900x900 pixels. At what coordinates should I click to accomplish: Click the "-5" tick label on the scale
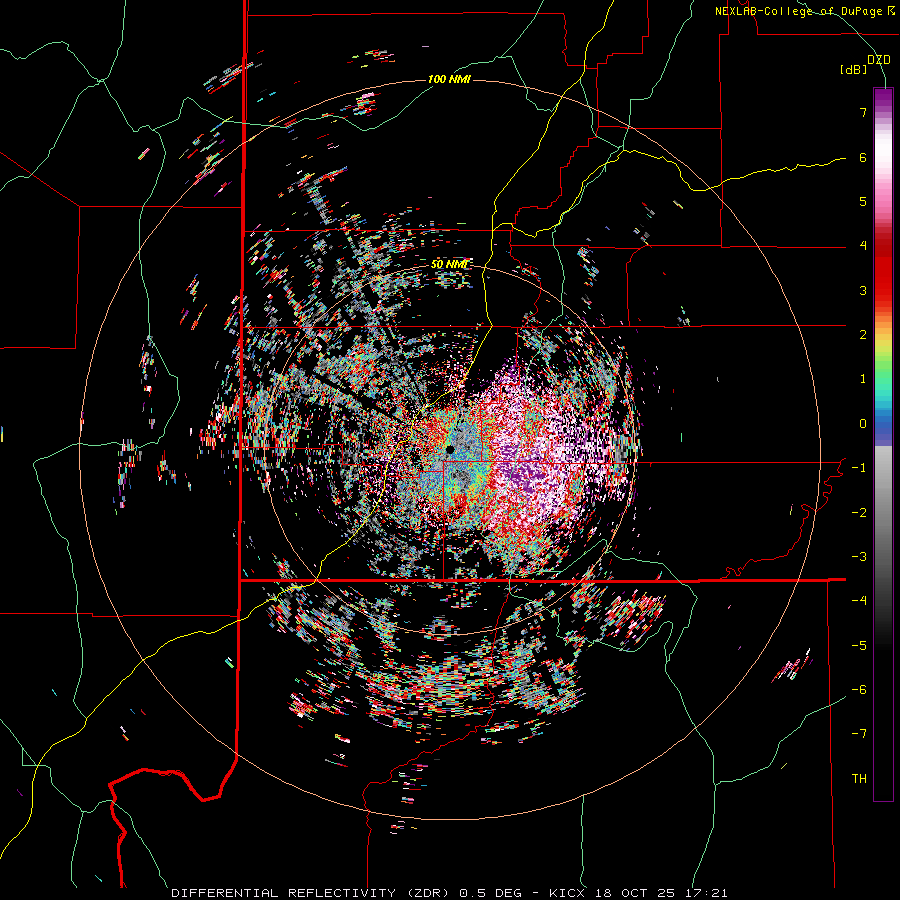point(859,646)
